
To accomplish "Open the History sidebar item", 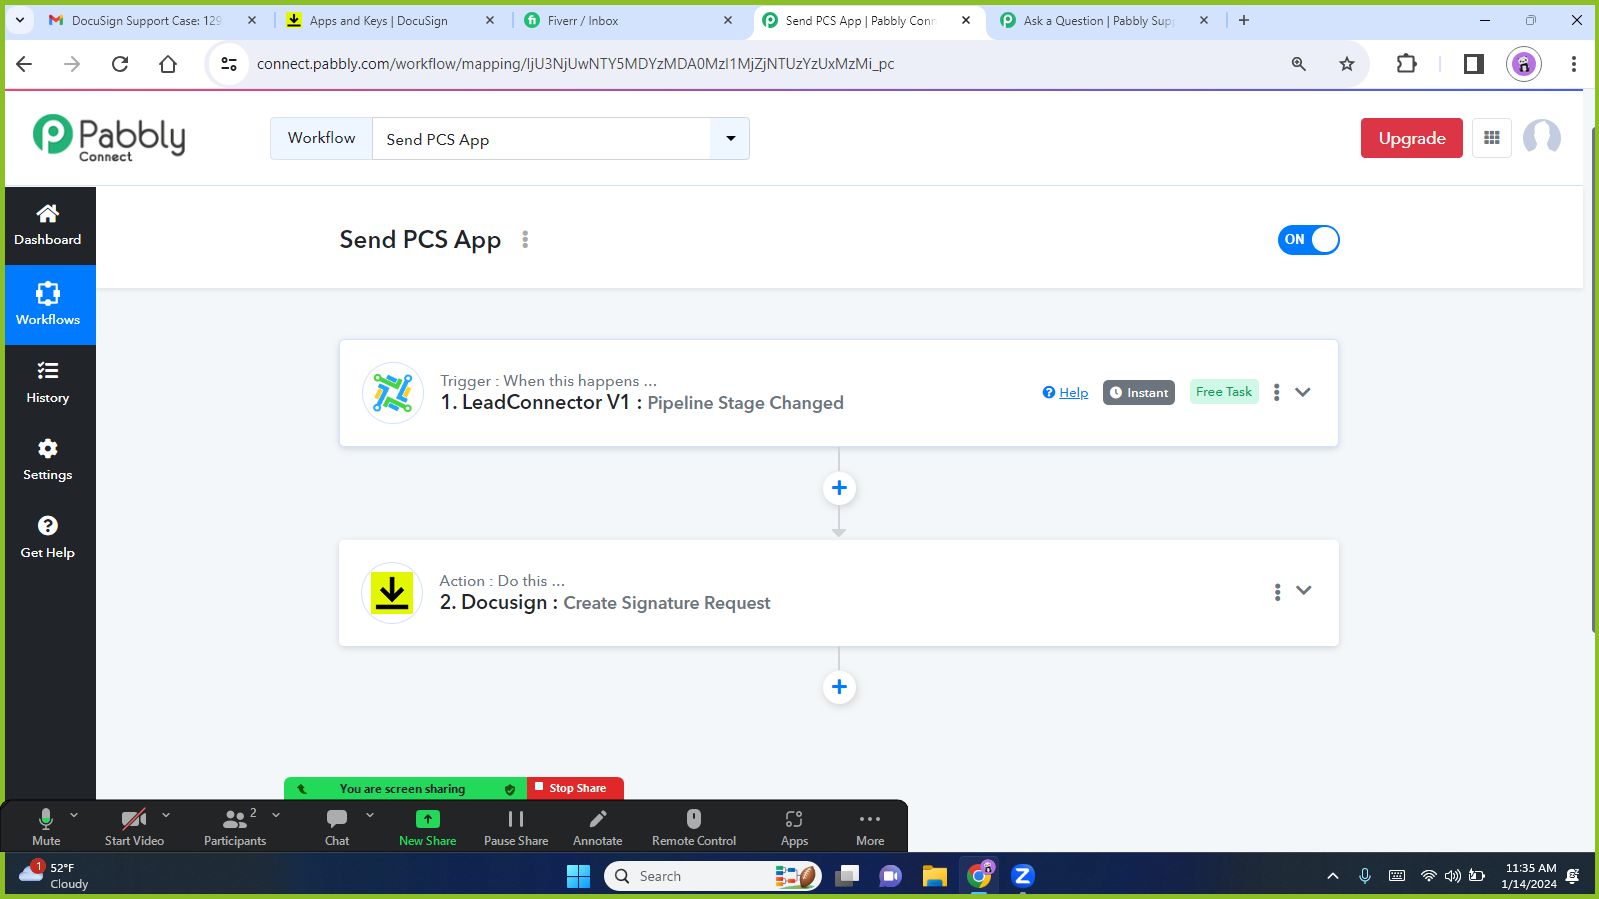I will pos(48,382).
